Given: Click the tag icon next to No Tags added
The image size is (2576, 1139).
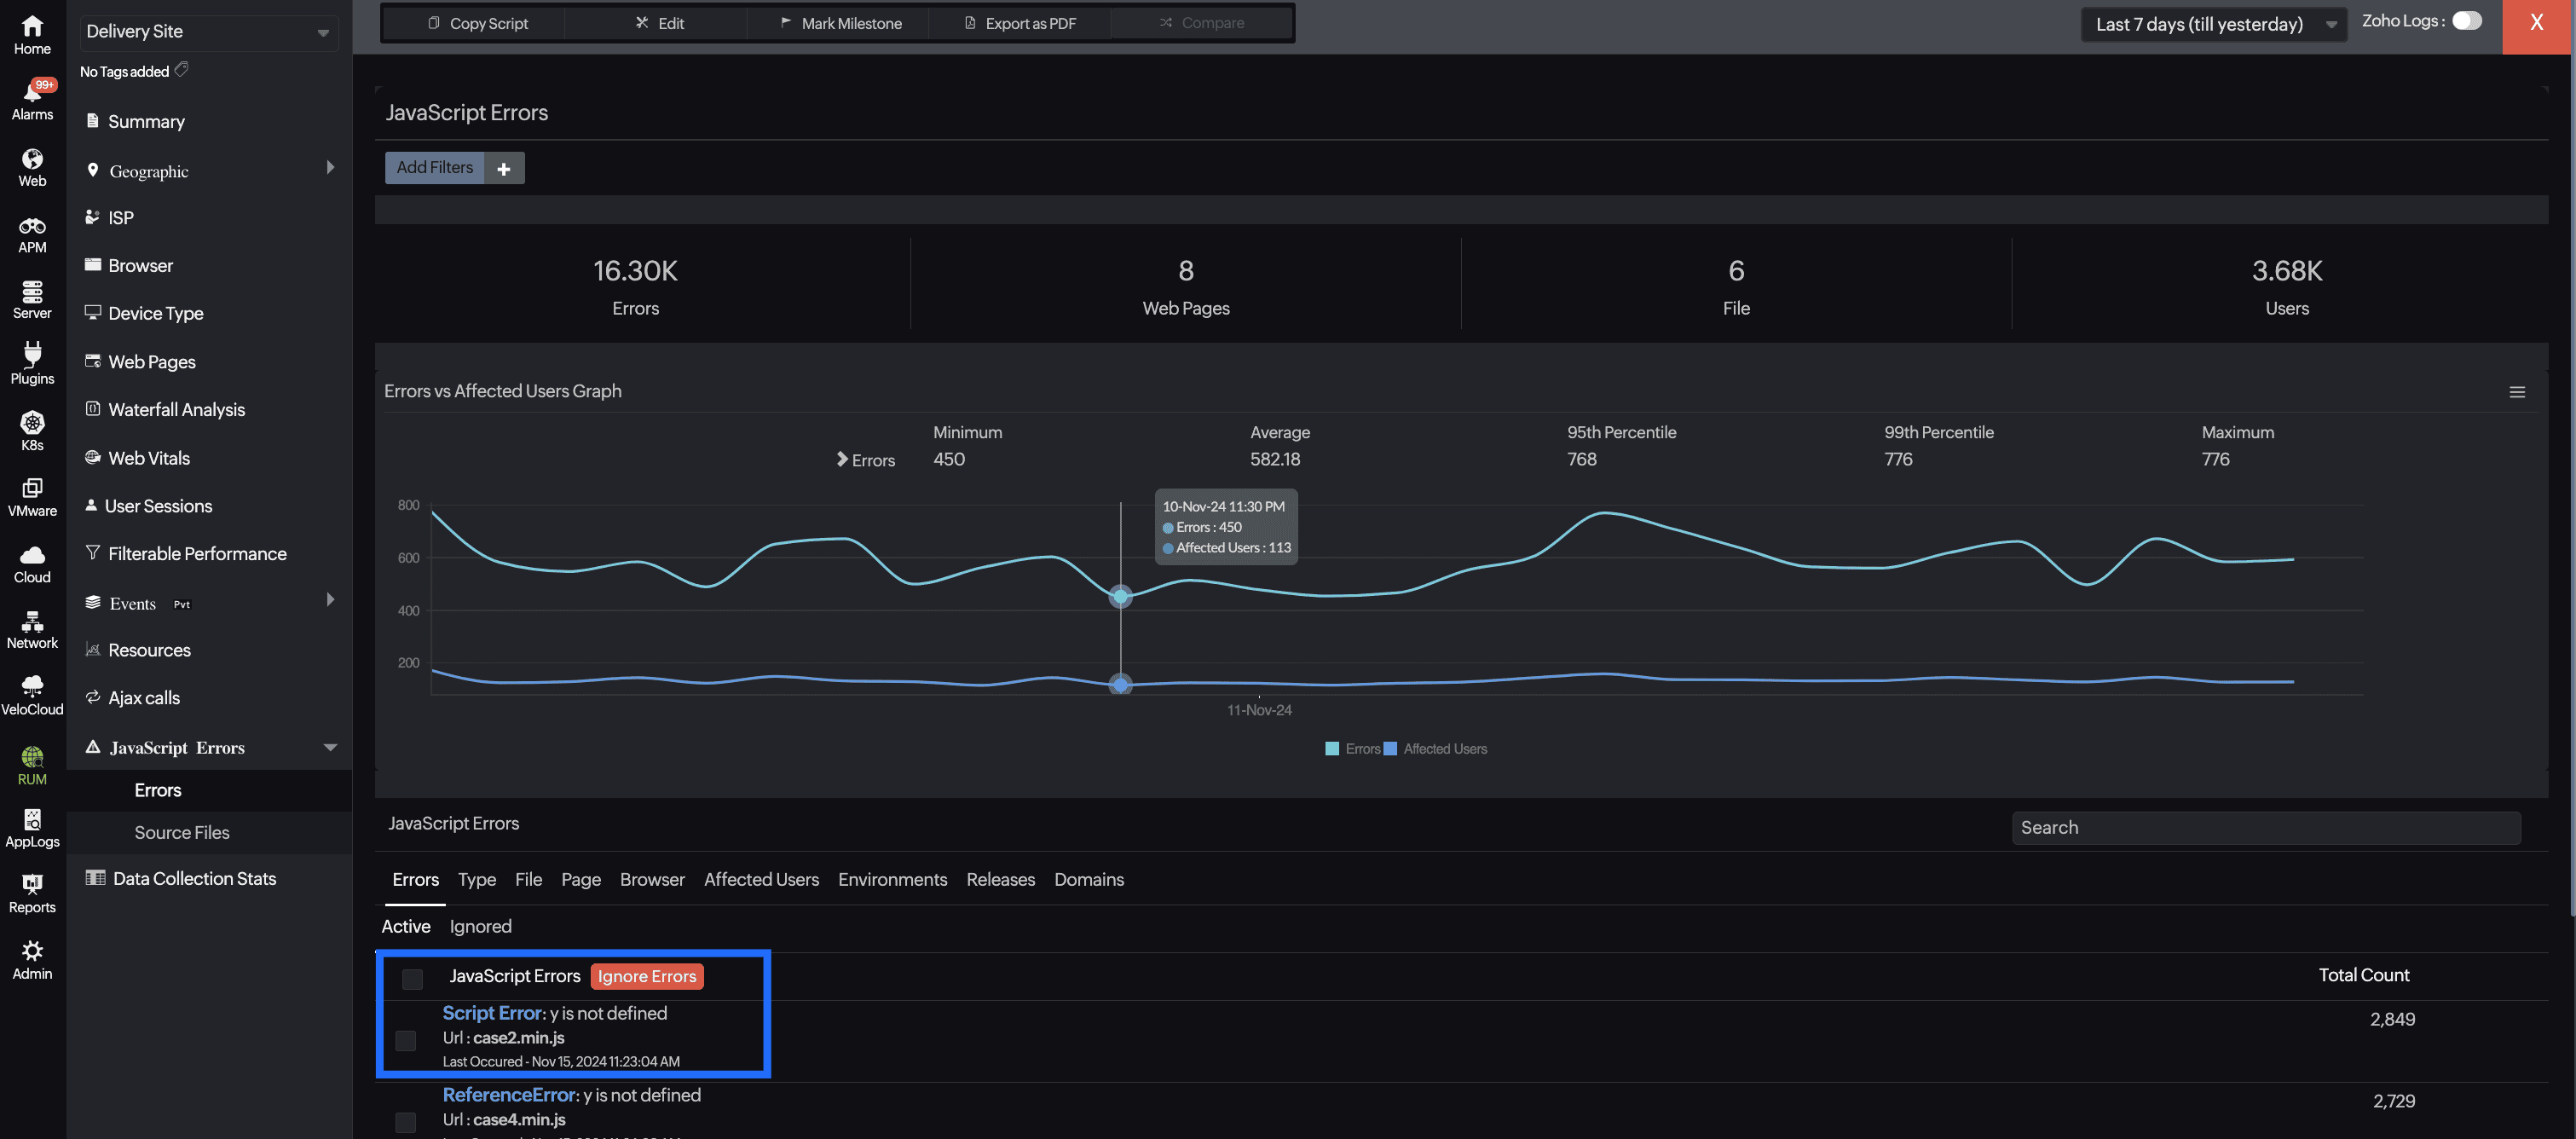Looking at the screenshot, I should click(x=181, y=69).
